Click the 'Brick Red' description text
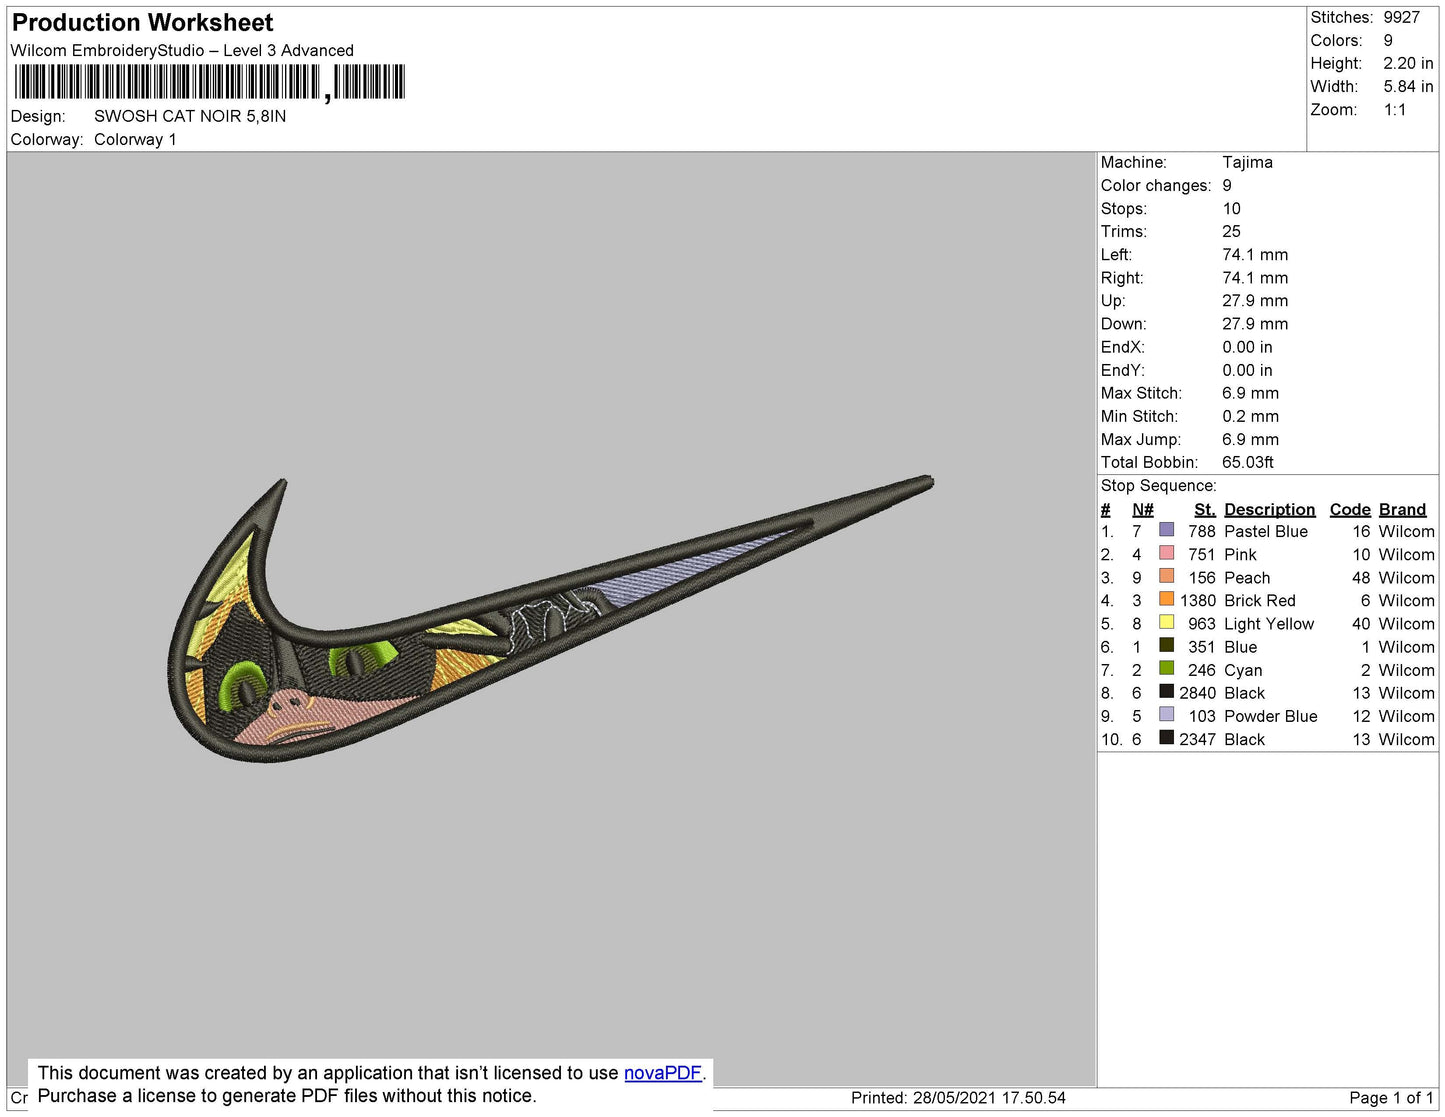 tap(1260, 600)
